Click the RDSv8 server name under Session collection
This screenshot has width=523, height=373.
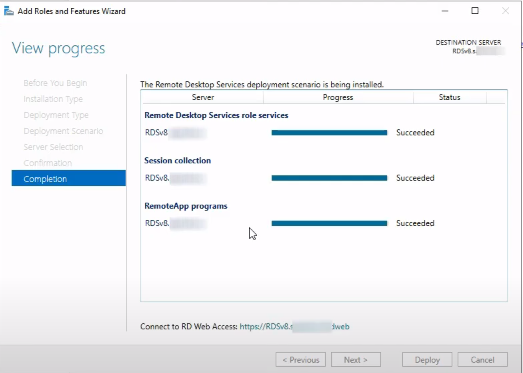tap(175, 178)
